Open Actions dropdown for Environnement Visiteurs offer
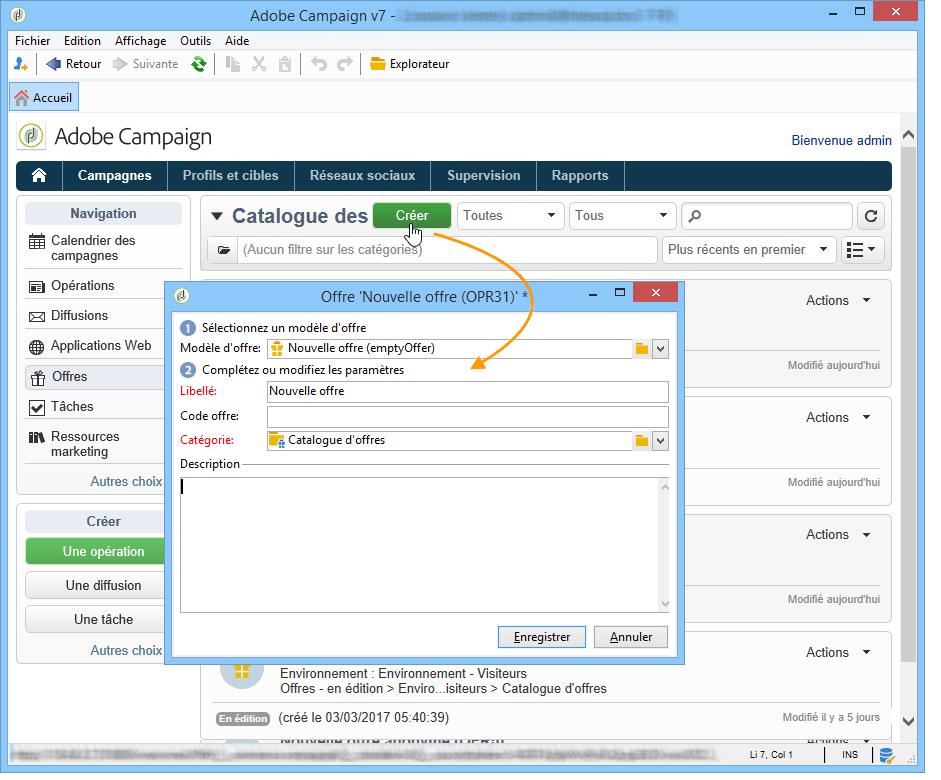Screen dimensions: 941x780 tap(838, 653)
